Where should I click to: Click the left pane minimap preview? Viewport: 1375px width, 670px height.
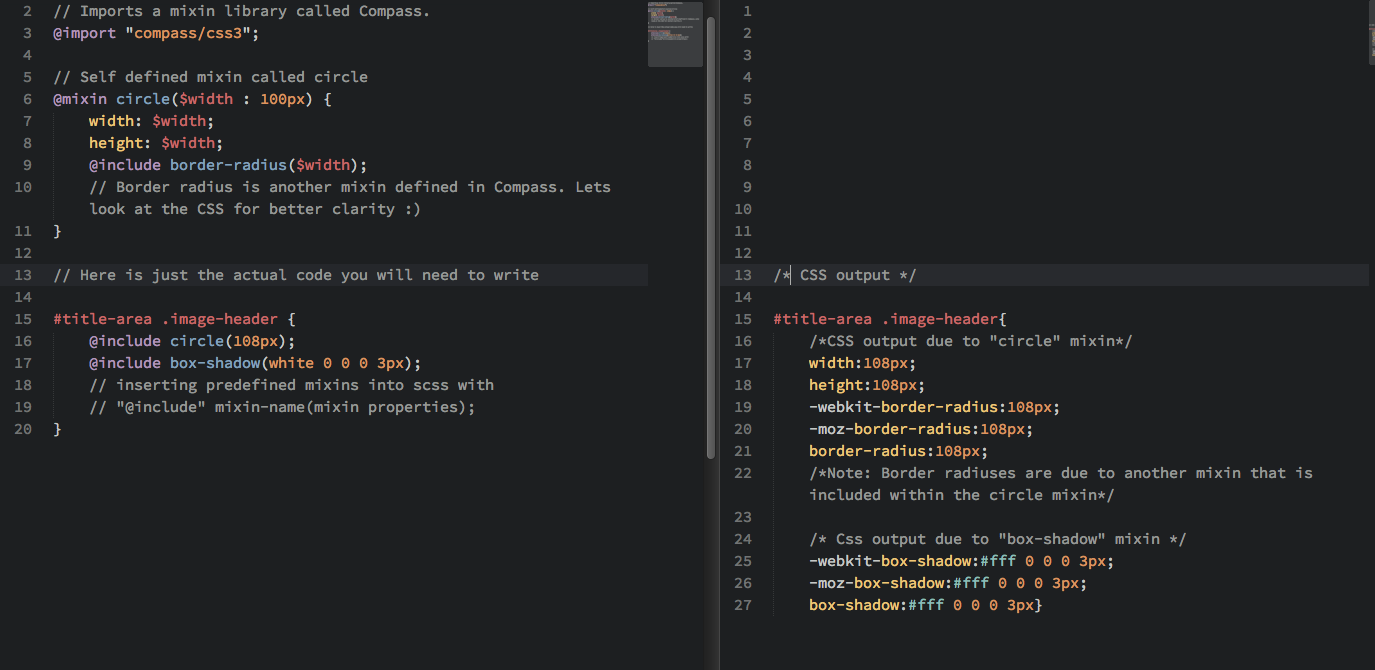(675, 34)
